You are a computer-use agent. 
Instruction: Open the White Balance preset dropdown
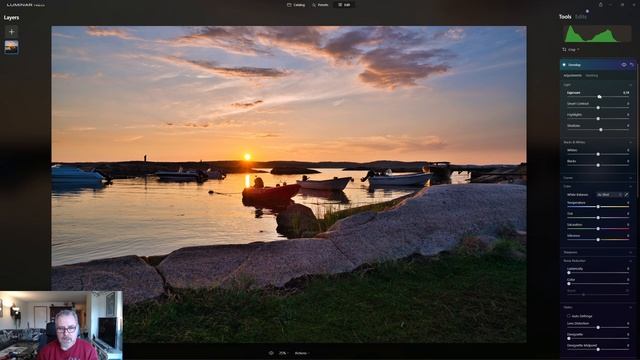pos(609,195)
